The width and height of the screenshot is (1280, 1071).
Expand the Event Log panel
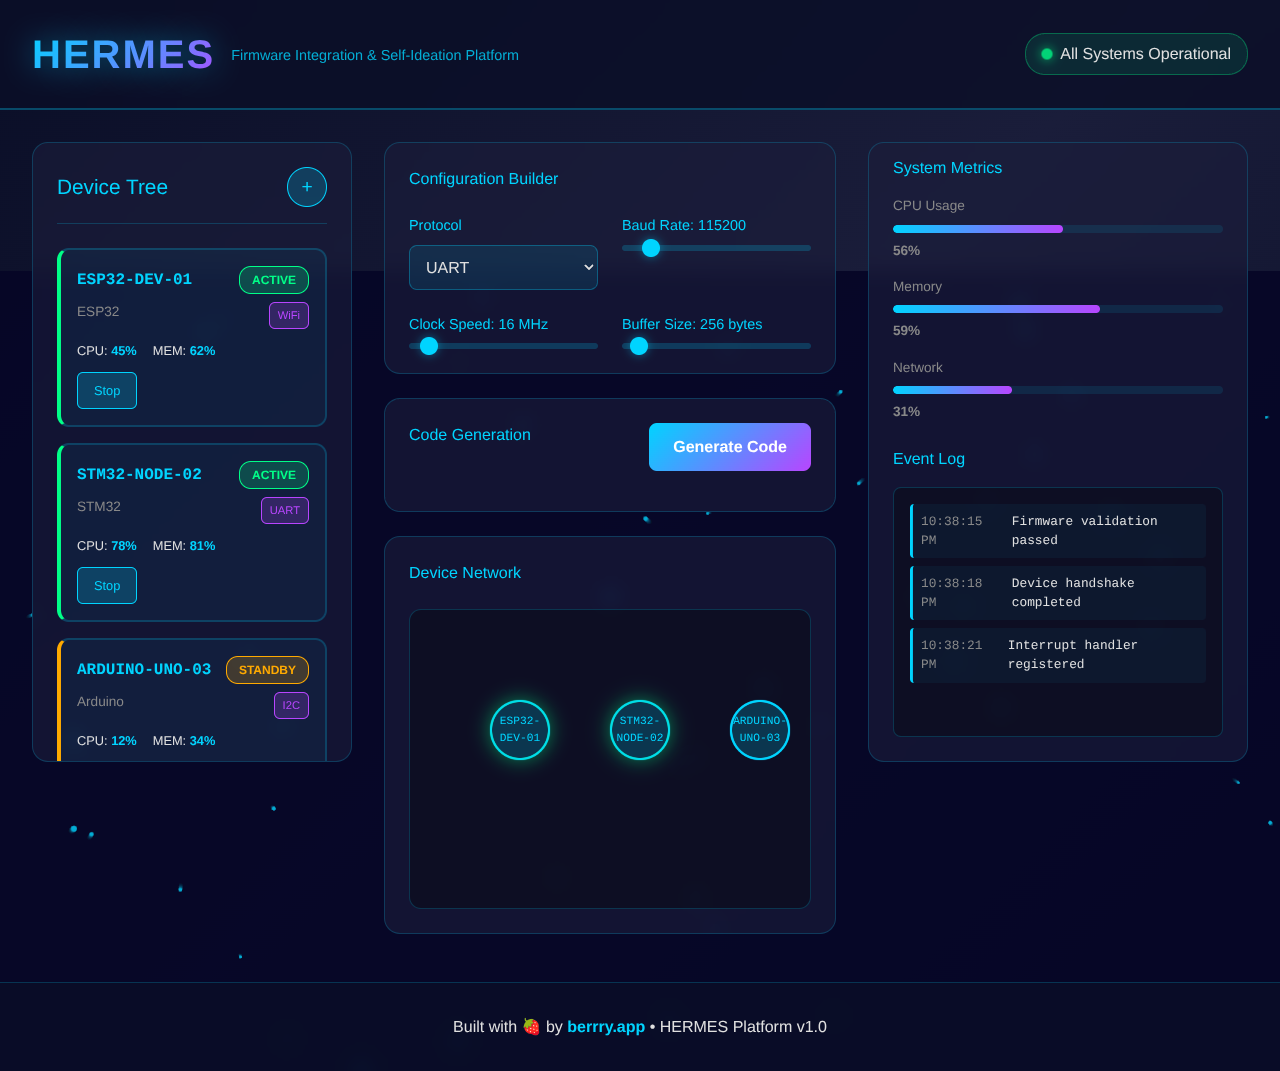pyautogui.click(x=928, y=458)
